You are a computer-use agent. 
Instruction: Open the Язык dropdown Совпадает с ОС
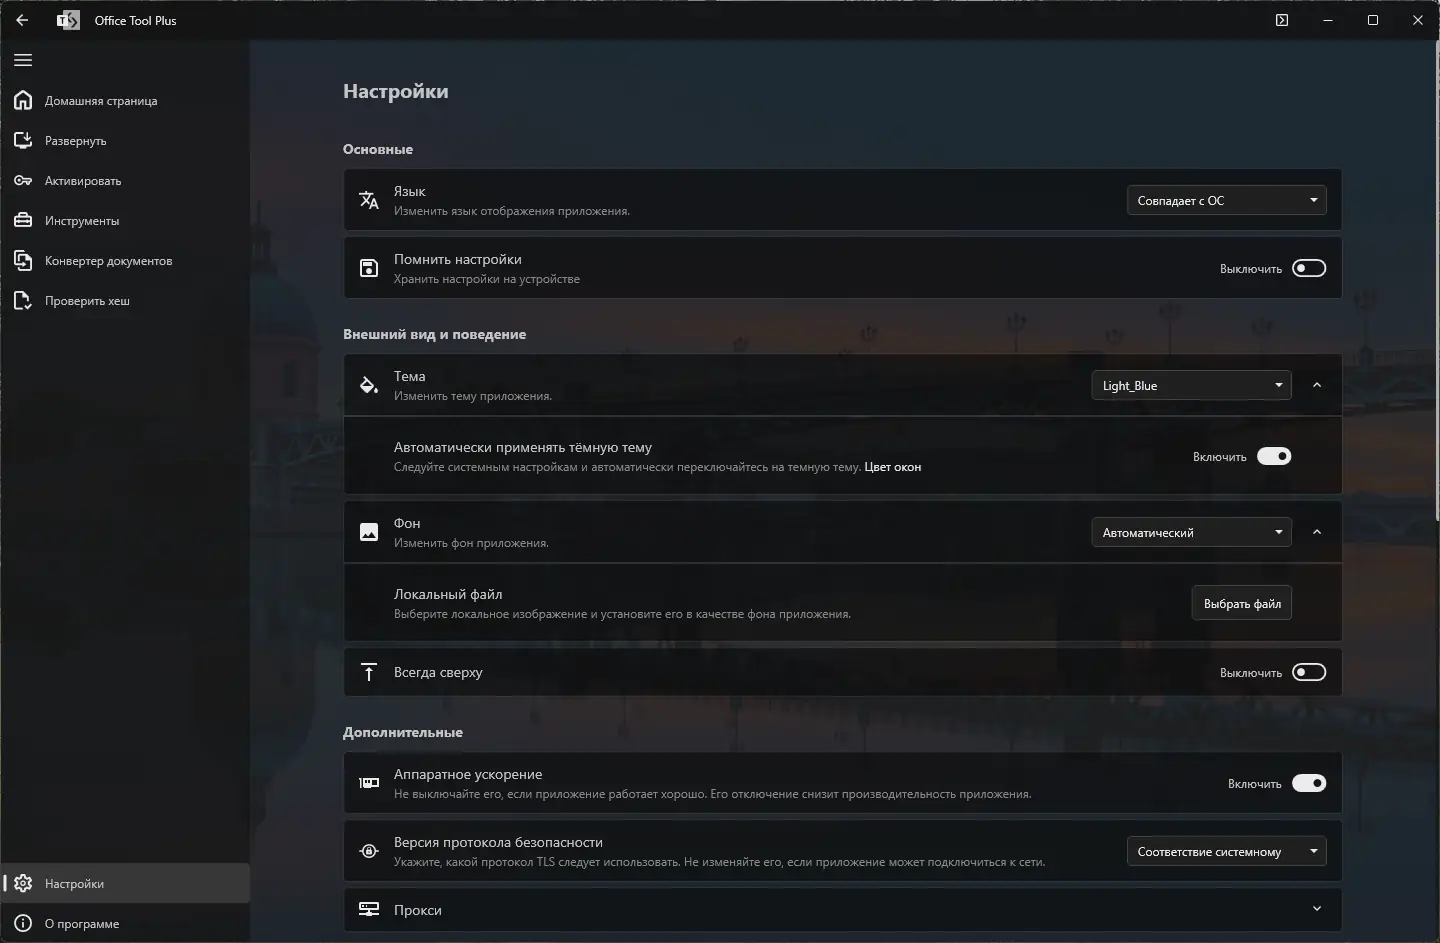pyautogui.click(x=1227, y=200)
